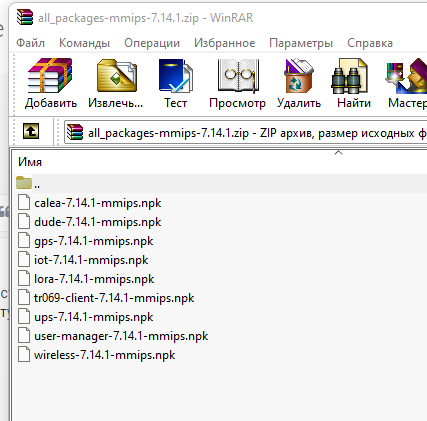Click the Найти (Find) binoculars icon
The height and width of the screenshot is (421, 427).
[x=349, y=76]
